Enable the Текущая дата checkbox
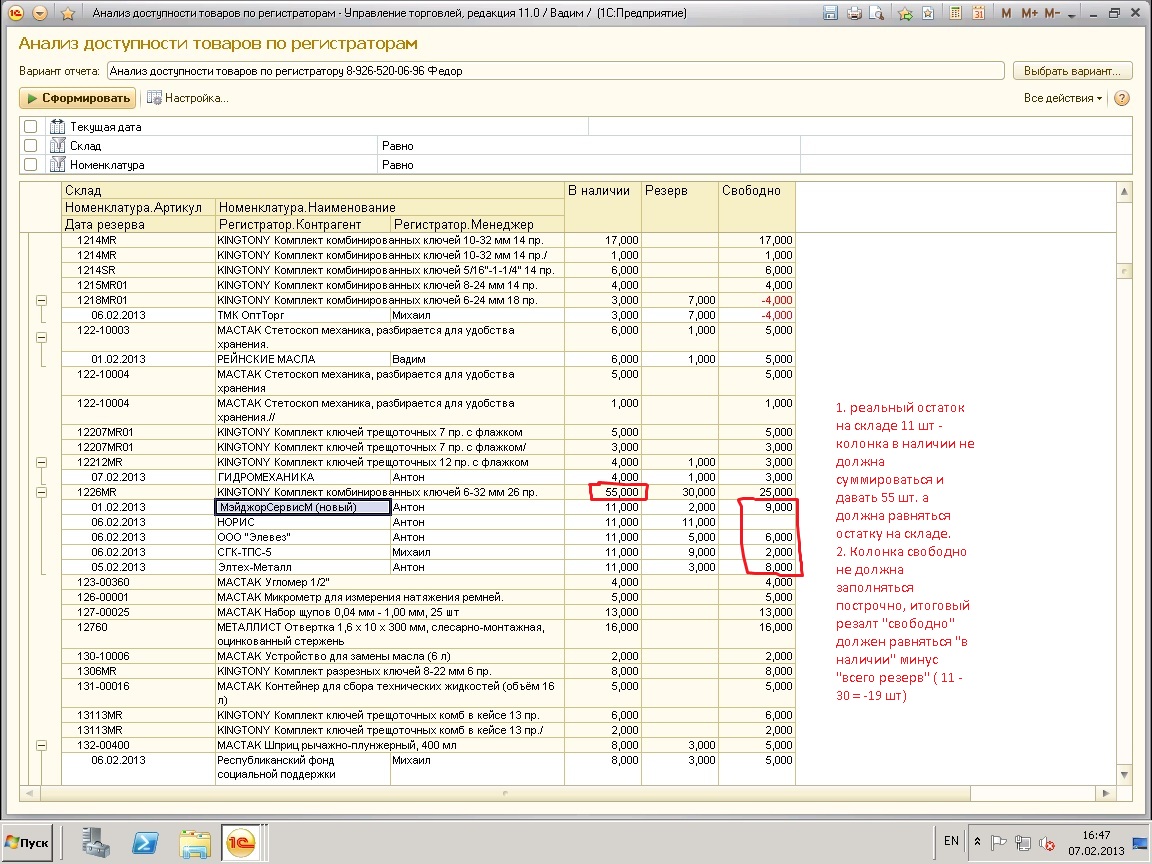 (30, 126)
